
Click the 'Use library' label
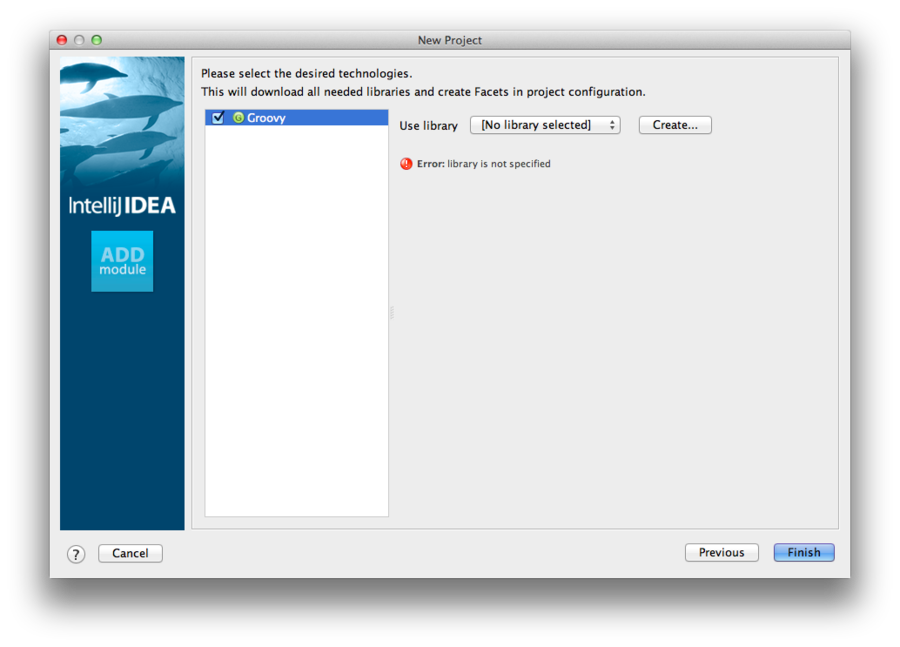[x=429, y=126]
